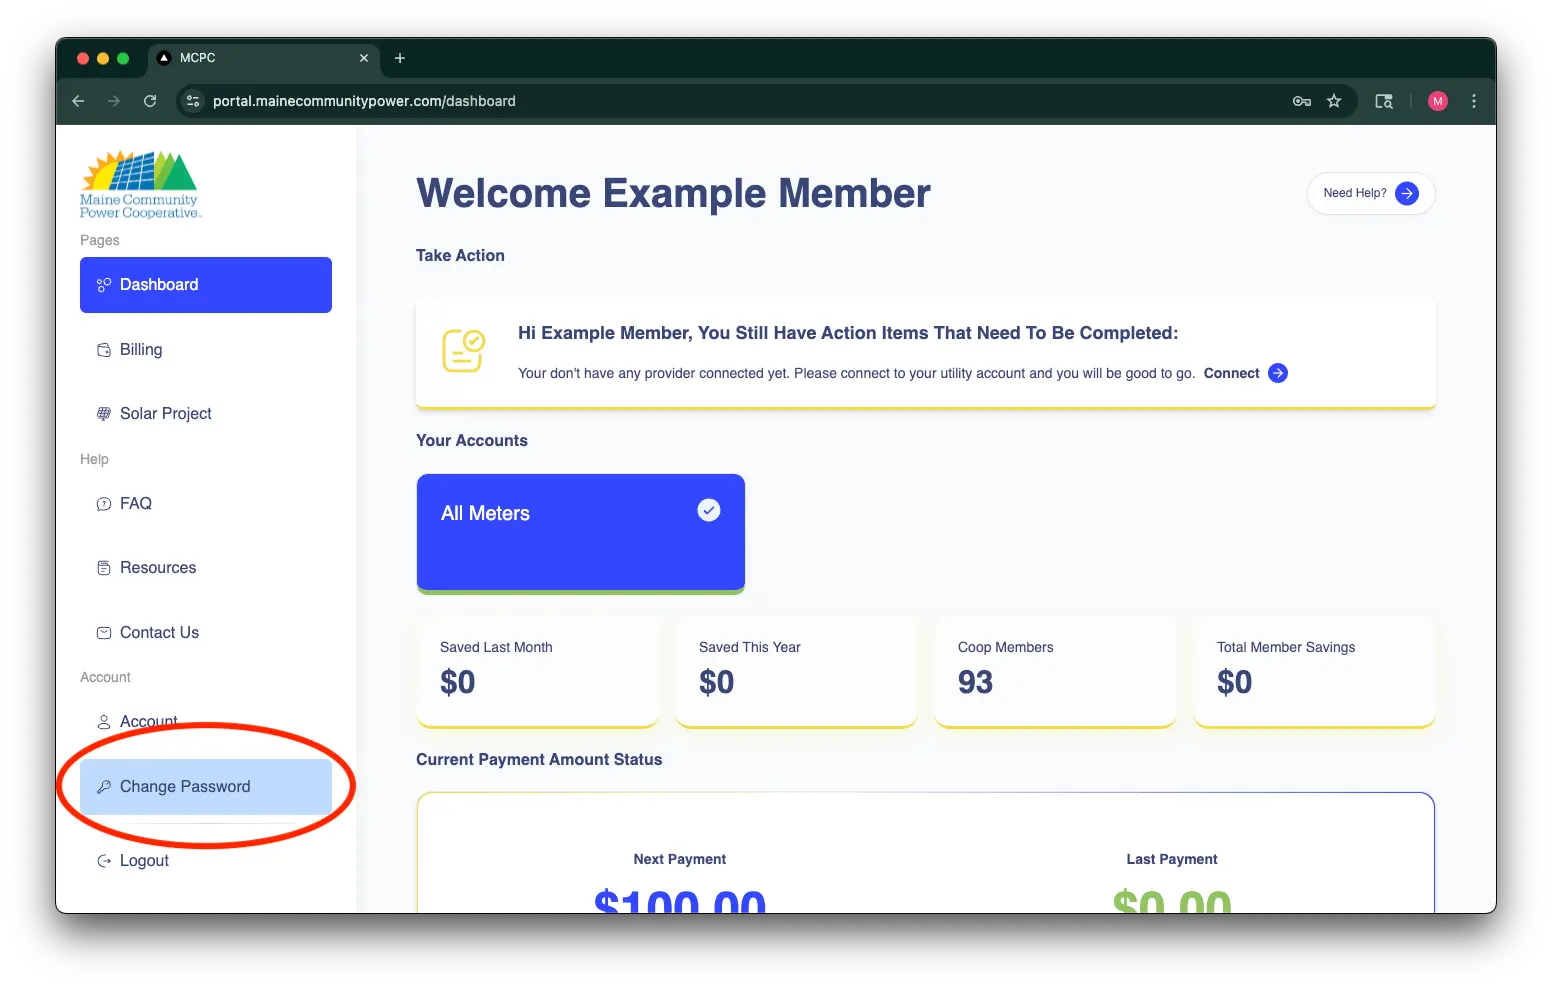Viewport: 1552px width, 987px height.
Task: Open the tab search icon in Chrome toolbar
Action: (1384, 101)
